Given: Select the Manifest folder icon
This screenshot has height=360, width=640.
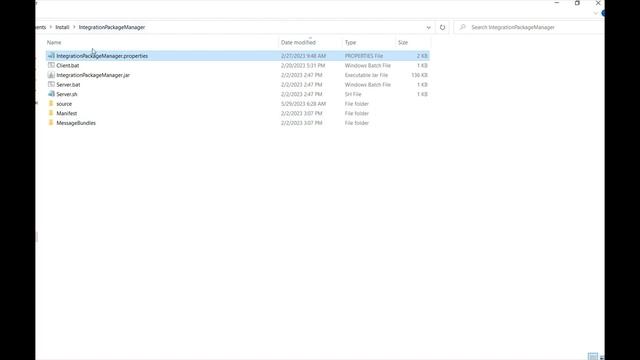Looking at the screenshot, I should (x=51, y=113).
